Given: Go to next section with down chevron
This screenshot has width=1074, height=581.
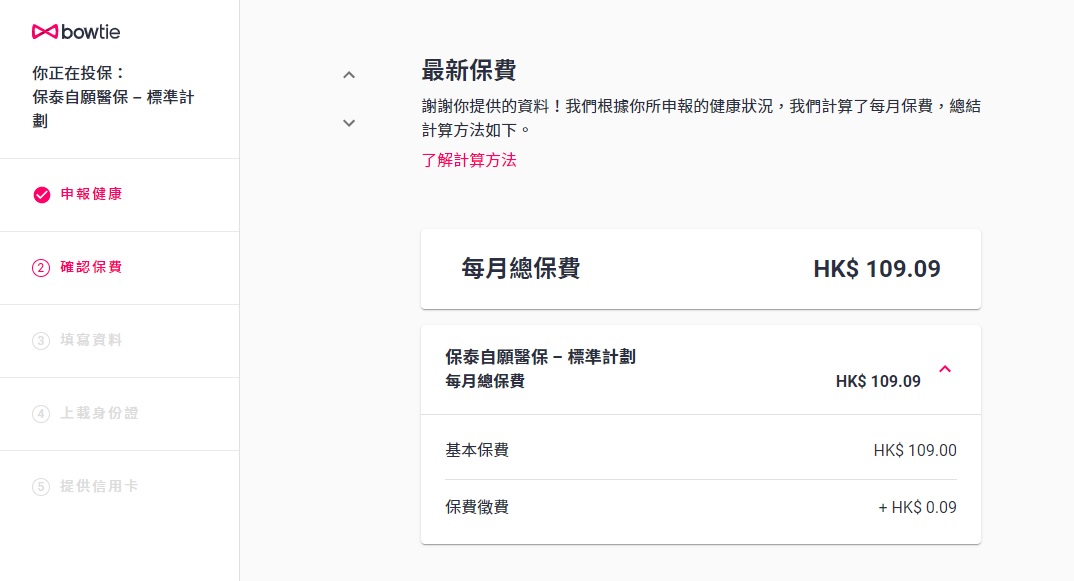Looking at the screenshot, I should (x=349, y=123).
